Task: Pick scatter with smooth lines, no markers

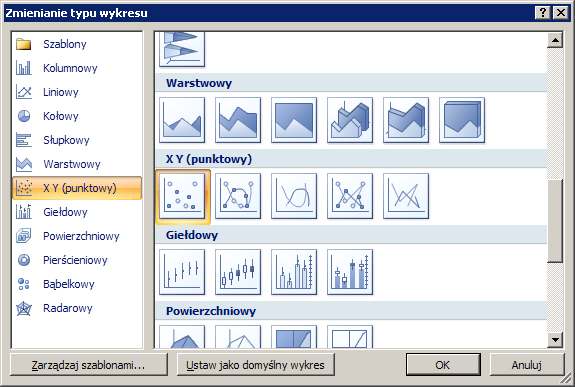Action: (294, 196)
